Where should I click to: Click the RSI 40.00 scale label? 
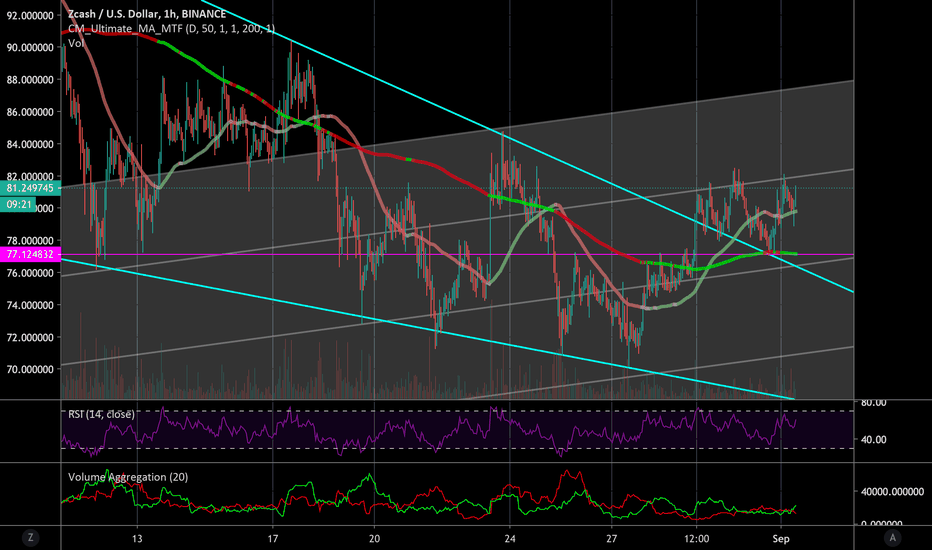point(874,439)
